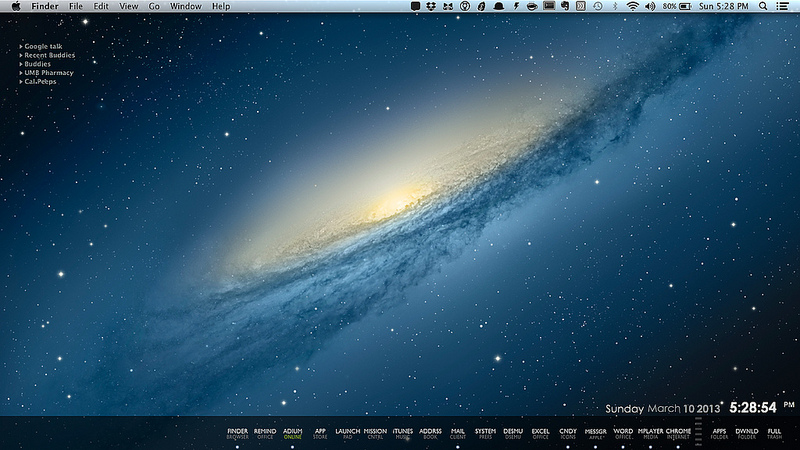Viewport: 800px width, 450px height.
Task: Open FULL trash in the dock
Action: click(x=775, y=433)
